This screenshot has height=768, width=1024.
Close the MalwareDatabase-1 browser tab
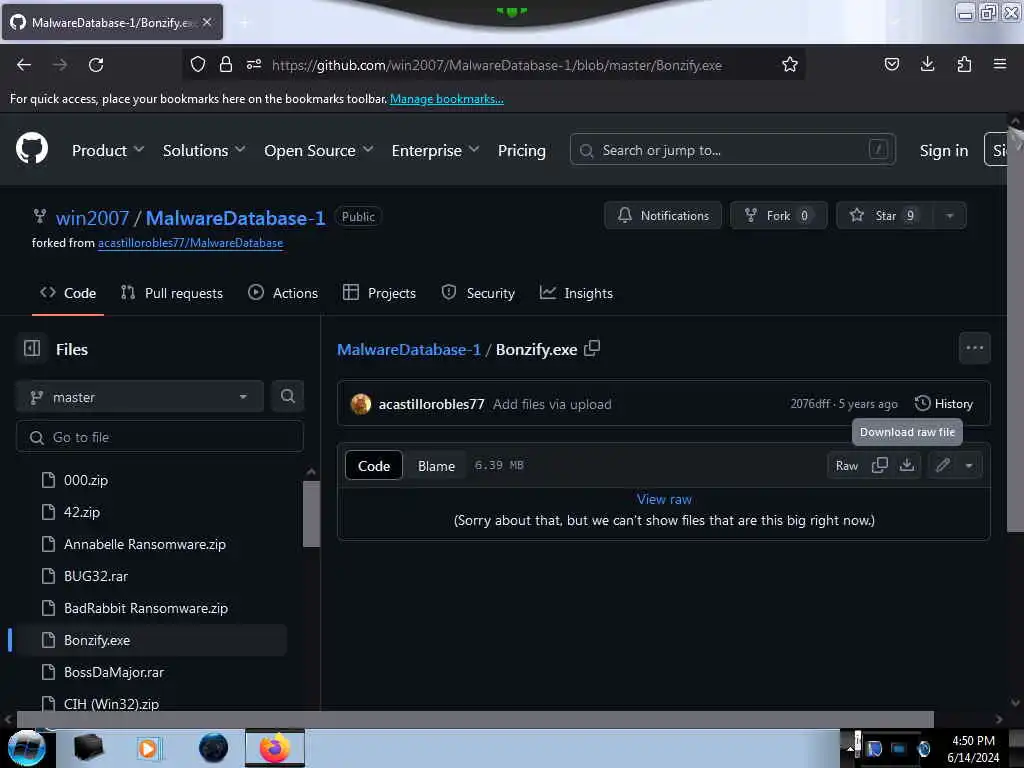pos(207,22)
